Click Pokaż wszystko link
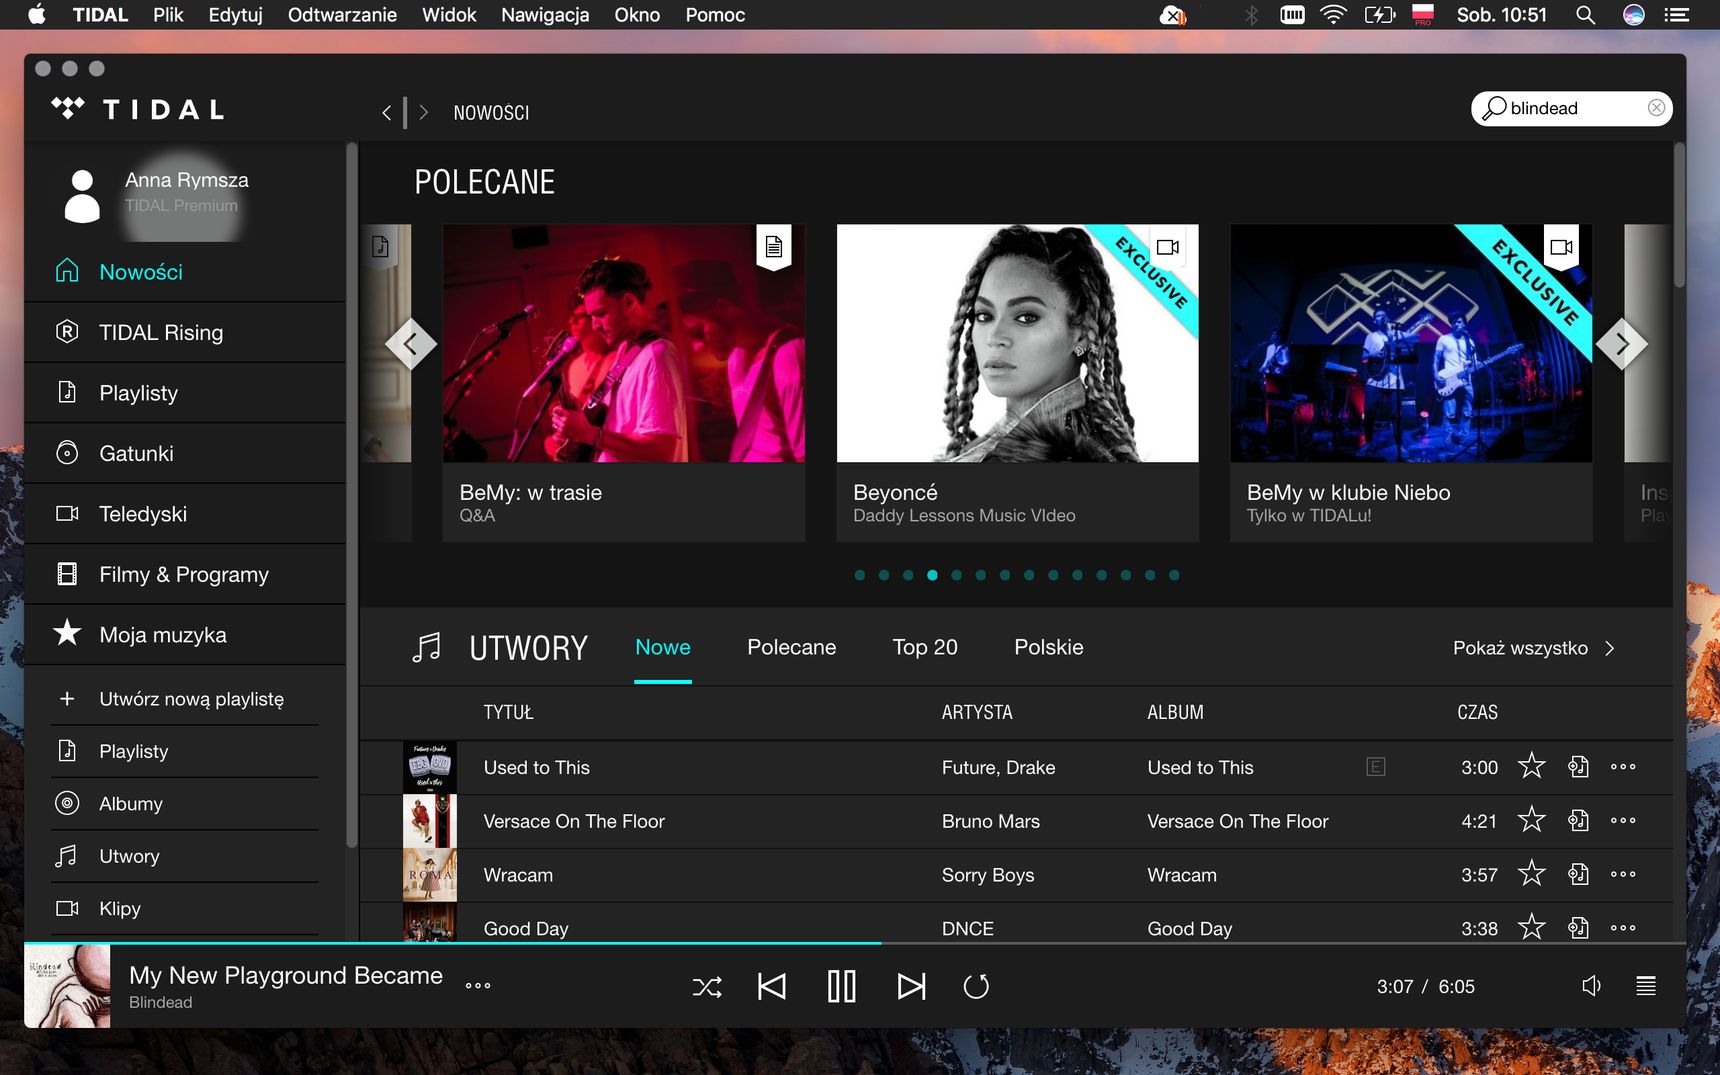Viewport: 1720px width, 1075px height. point(1534,648)
